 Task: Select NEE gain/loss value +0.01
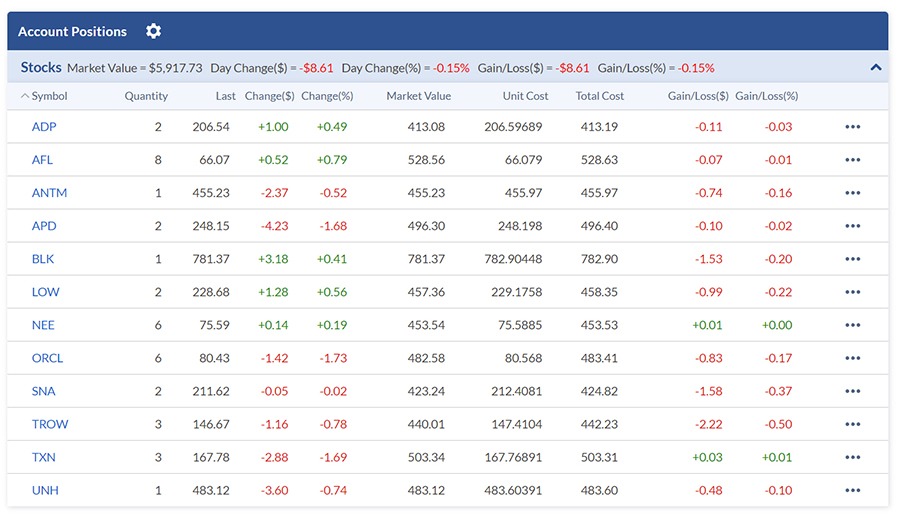pyautogui.click(x=707, y=325)
